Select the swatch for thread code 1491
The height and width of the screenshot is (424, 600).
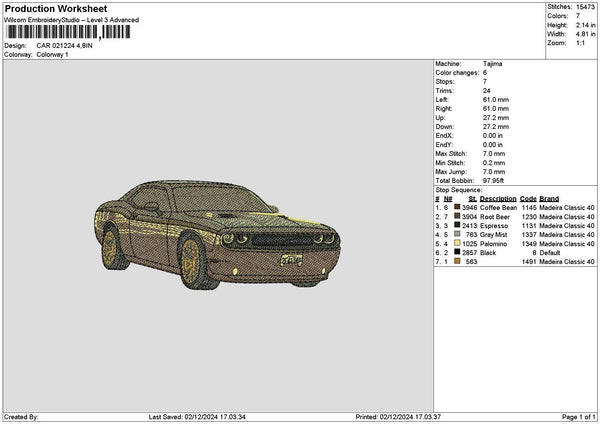[x=458, y=261]
